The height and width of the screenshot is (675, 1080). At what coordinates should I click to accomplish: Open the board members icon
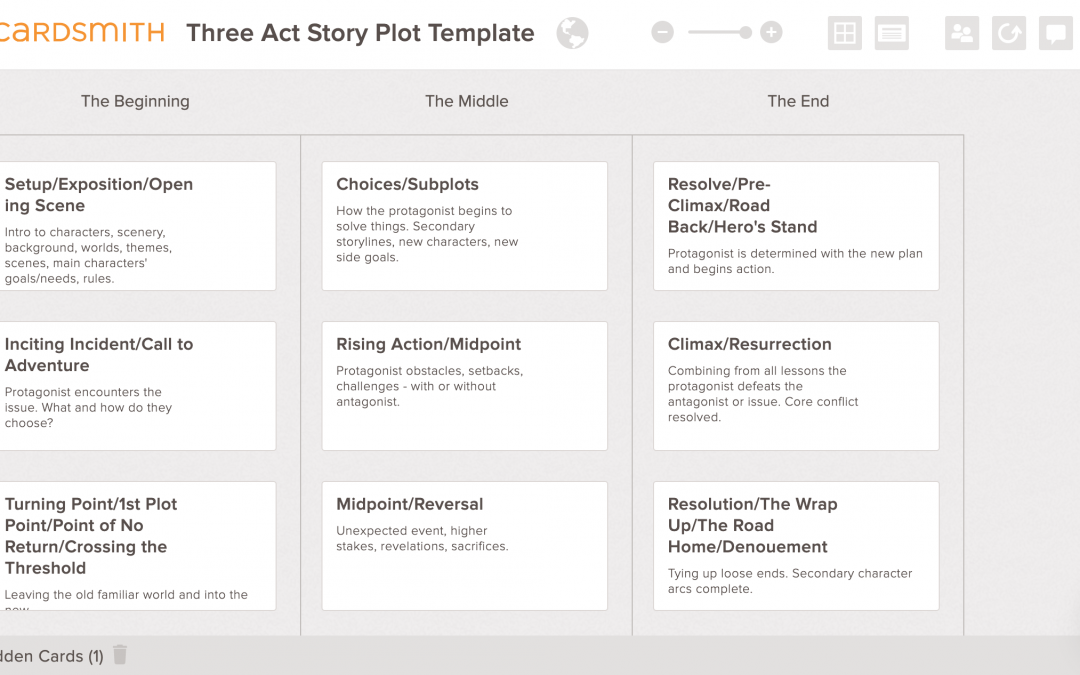click(x=962, y=33)
